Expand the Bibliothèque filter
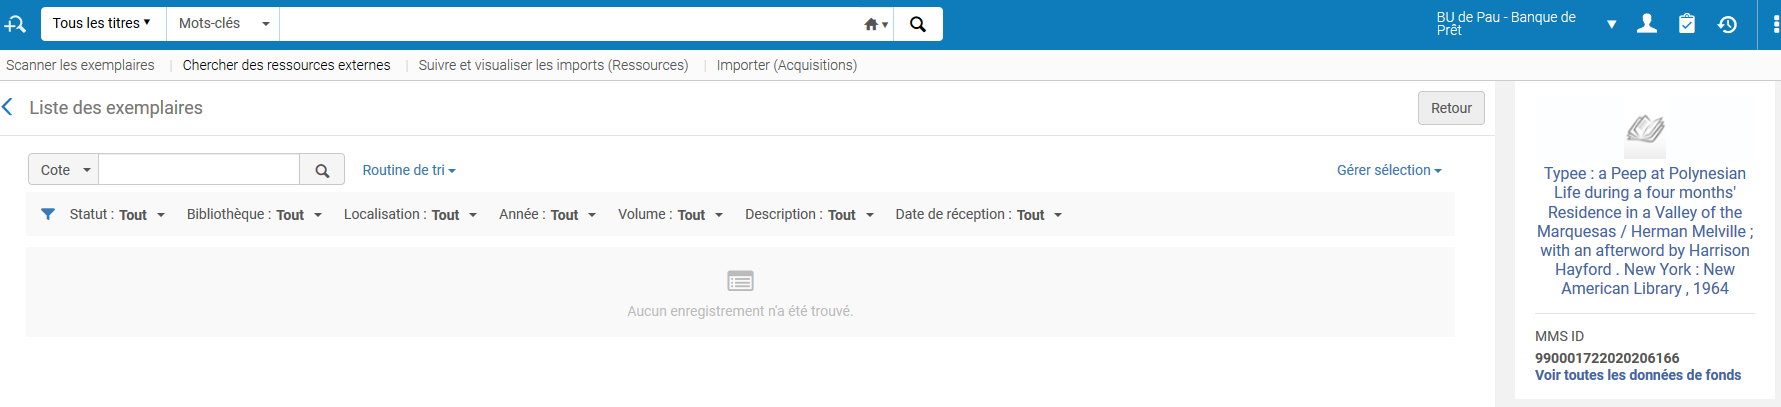The image size is (1781, 407). coord(254,215)
